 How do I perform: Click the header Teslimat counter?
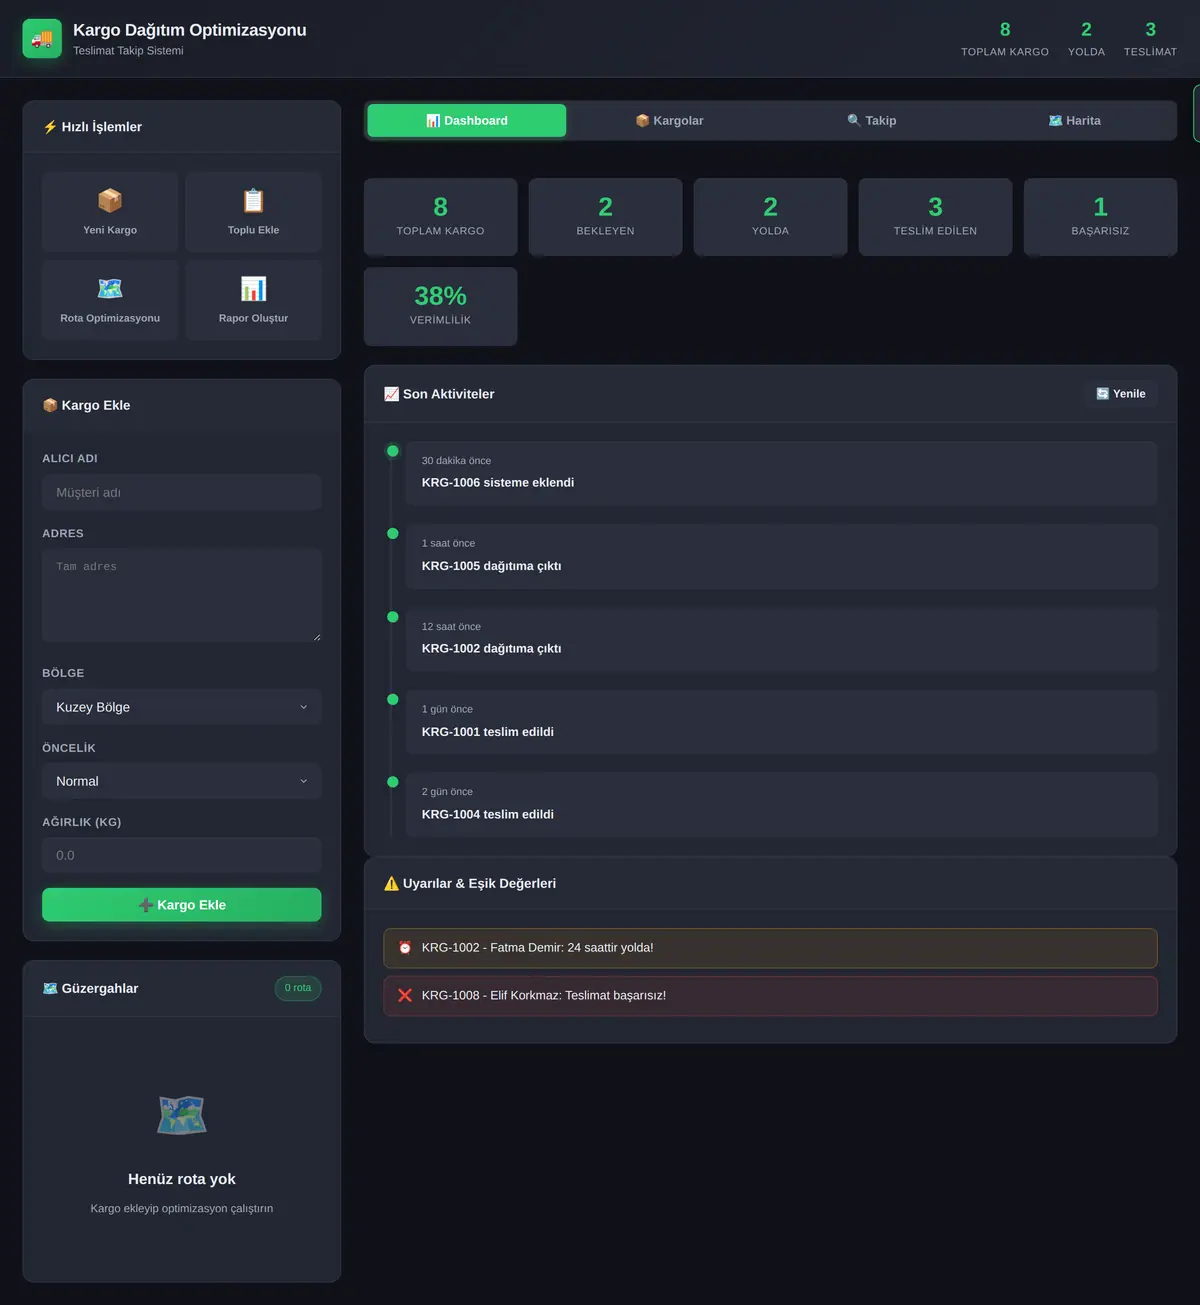coord(1150,39)
